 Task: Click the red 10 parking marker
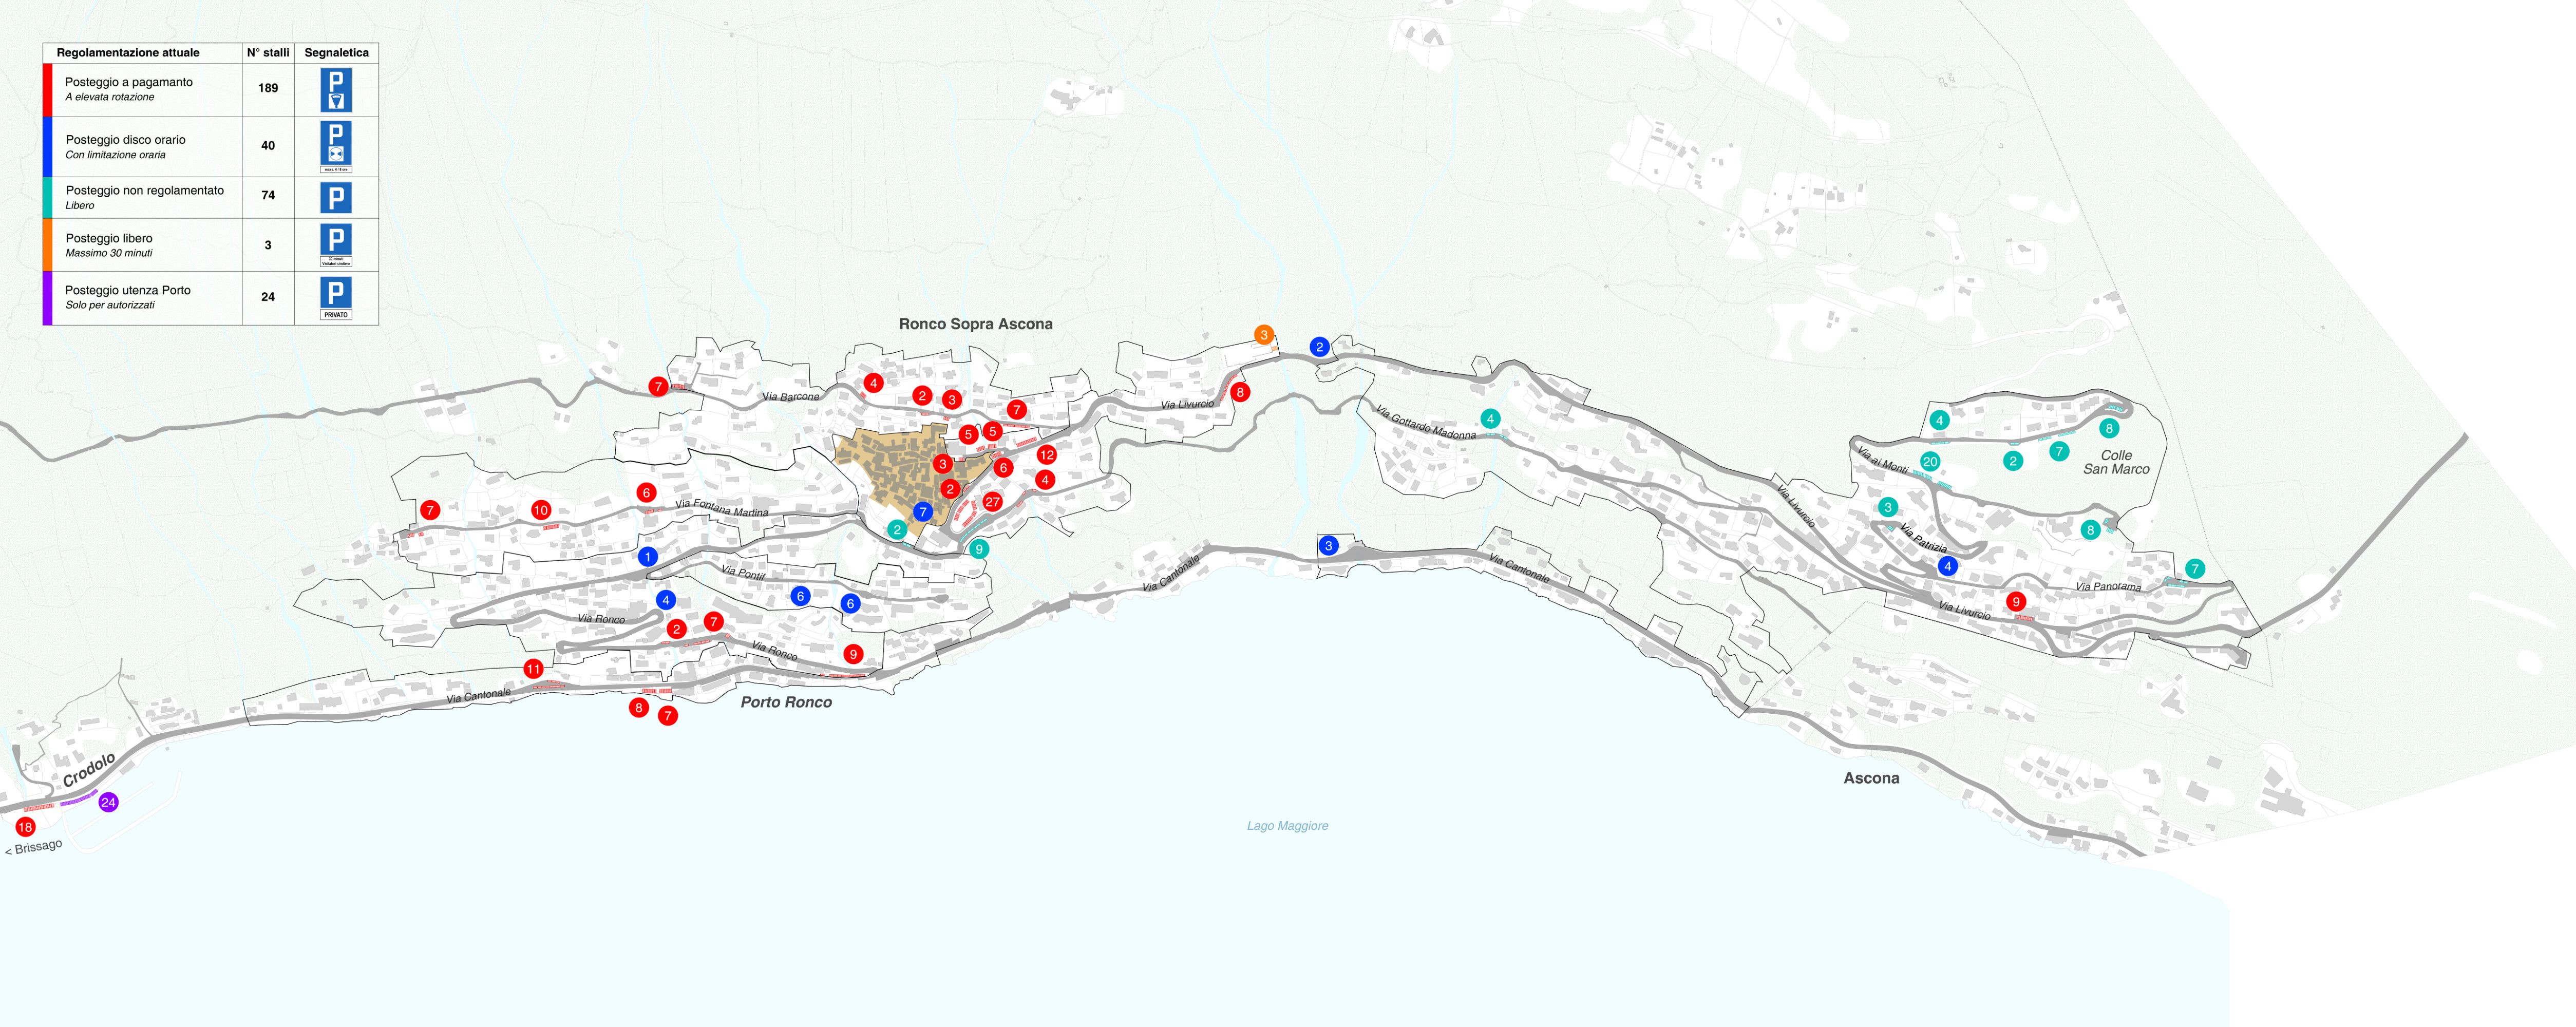(x=541, y=510)
